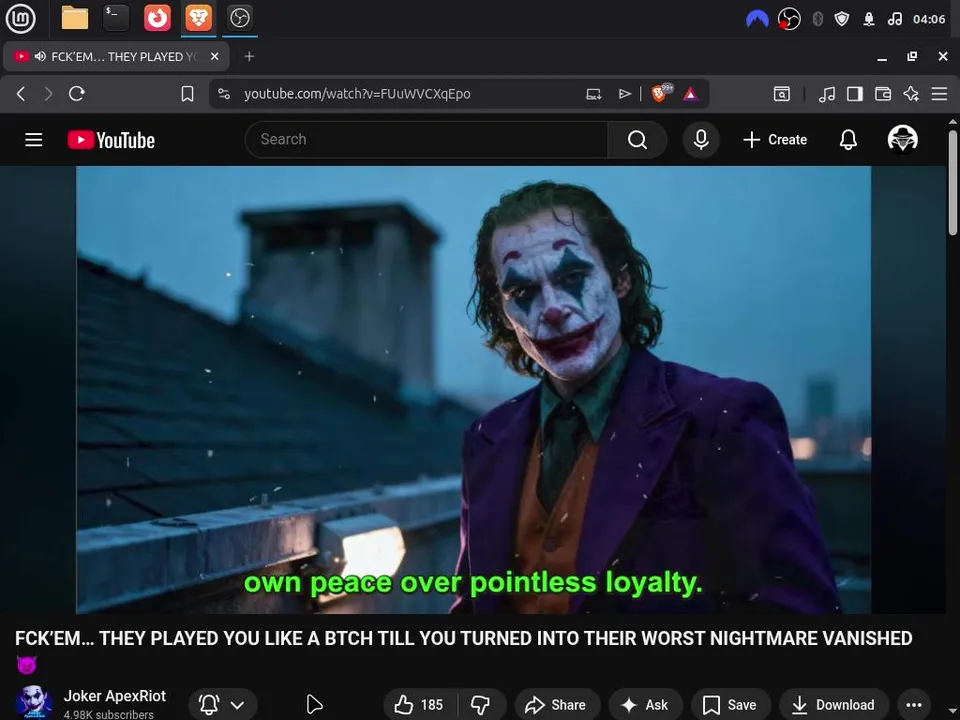960x720 pixels.
Task: Search with your voice microphone
Action: click(701, 140)
